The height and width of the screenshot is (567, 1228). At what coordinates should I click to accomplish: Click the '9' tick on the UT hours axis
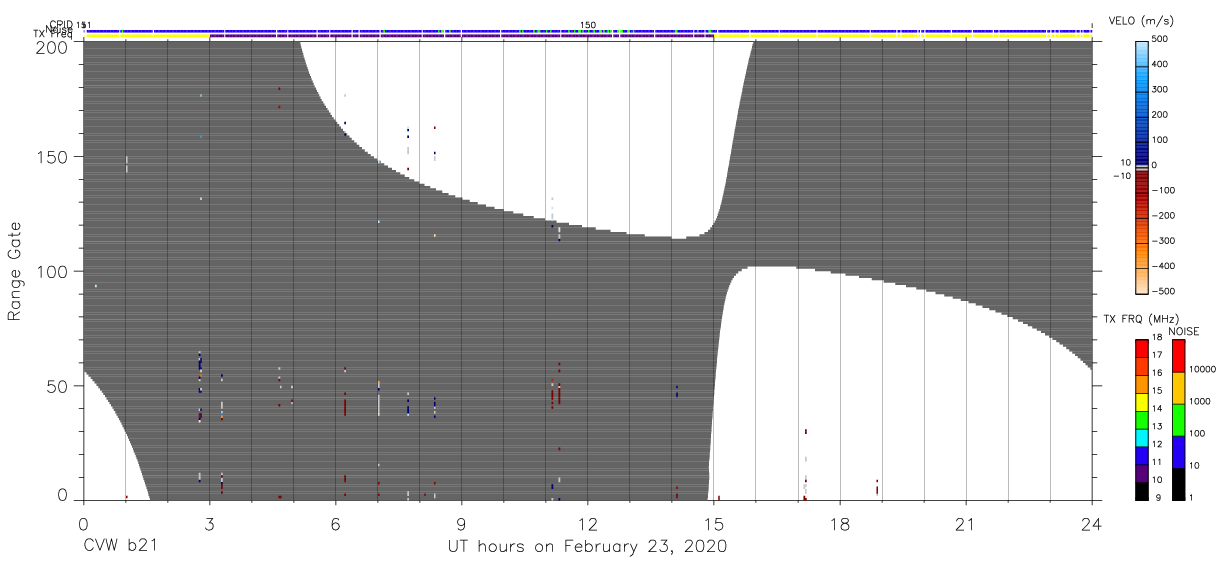pyautogui.click(x=461, y=525)
